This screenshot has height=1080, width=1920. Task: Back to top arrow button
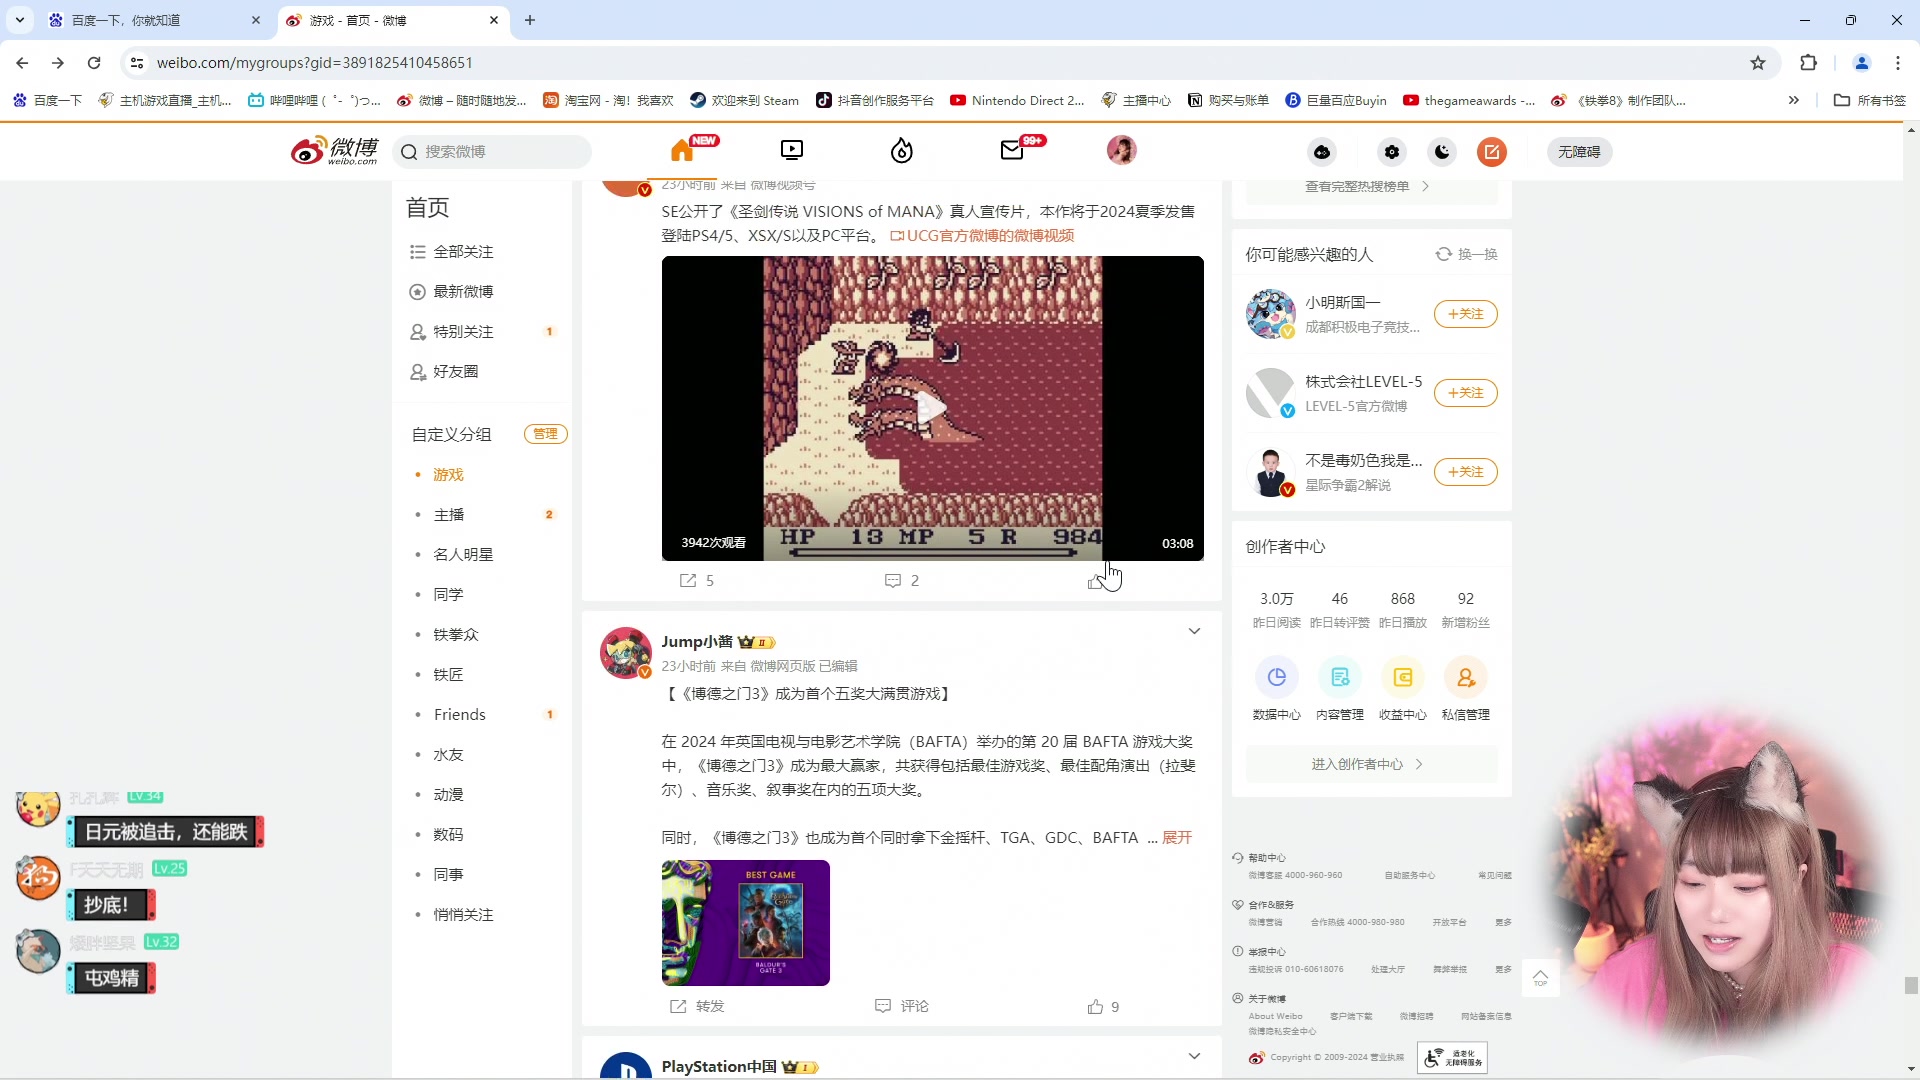tap(1540, 977)
